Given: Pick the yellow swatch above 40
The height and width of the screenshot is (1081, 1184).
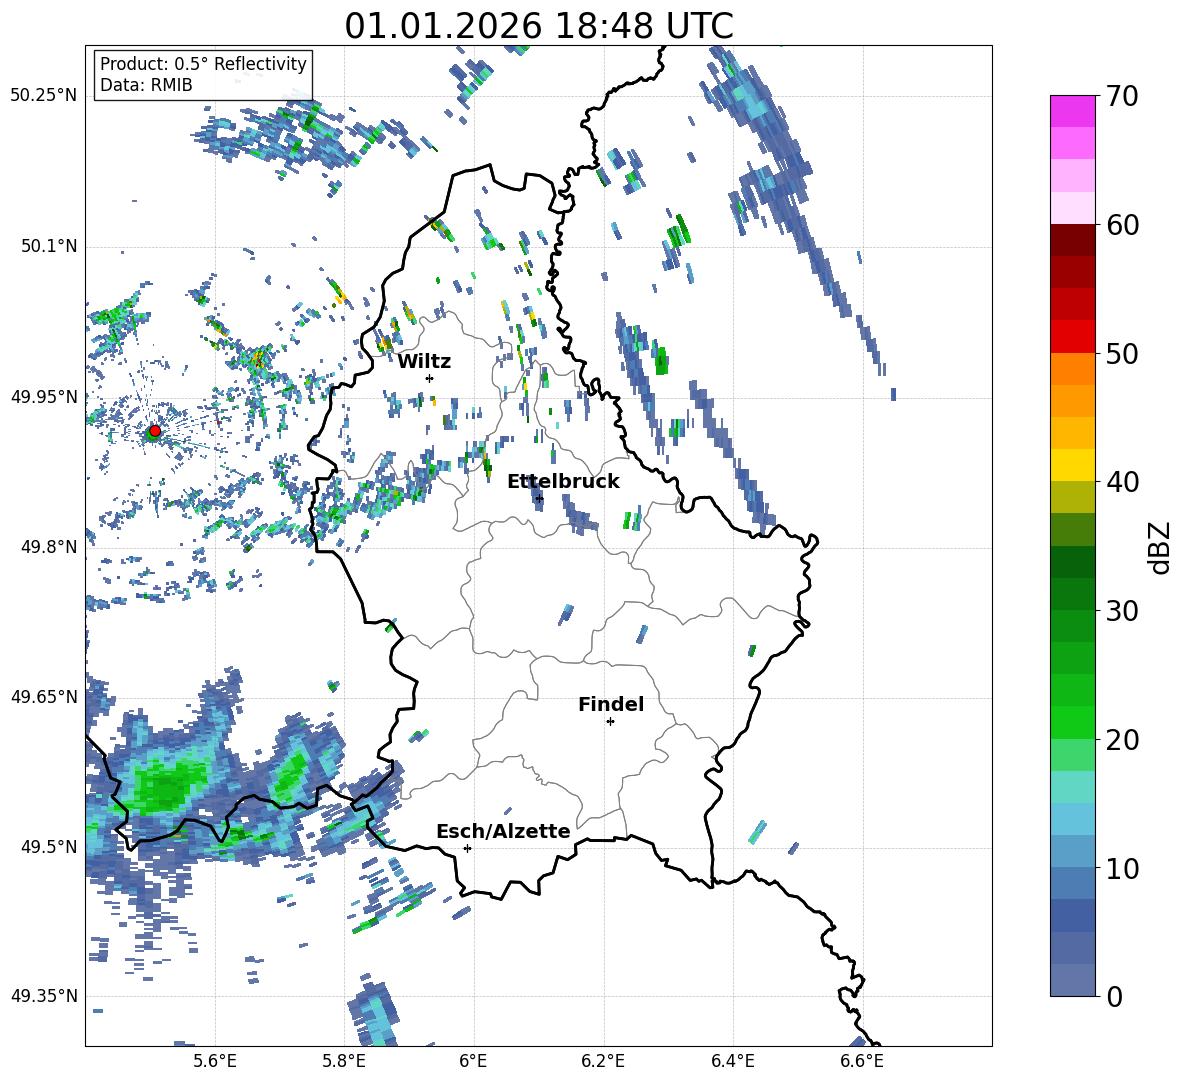Looking at the screenshot, I should [1072, 465].
